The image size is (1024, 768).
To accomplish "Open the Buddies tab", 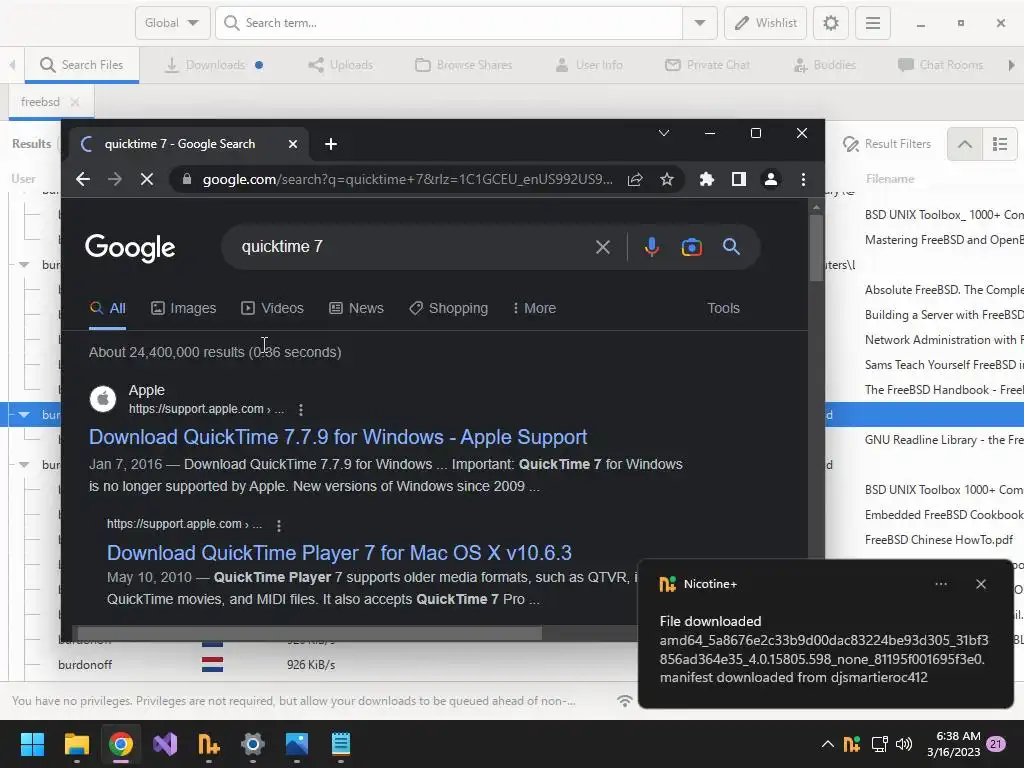I will 824,65.
